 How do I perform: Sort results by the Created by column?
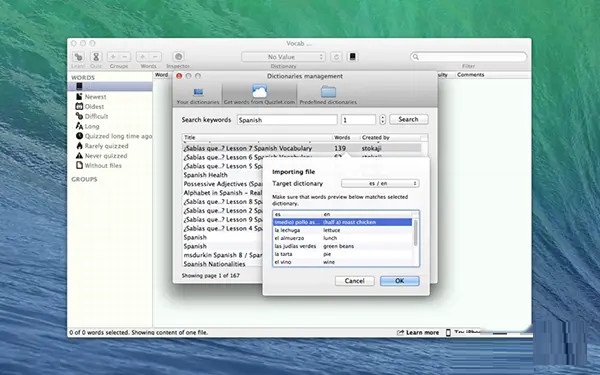pos(390,137)
